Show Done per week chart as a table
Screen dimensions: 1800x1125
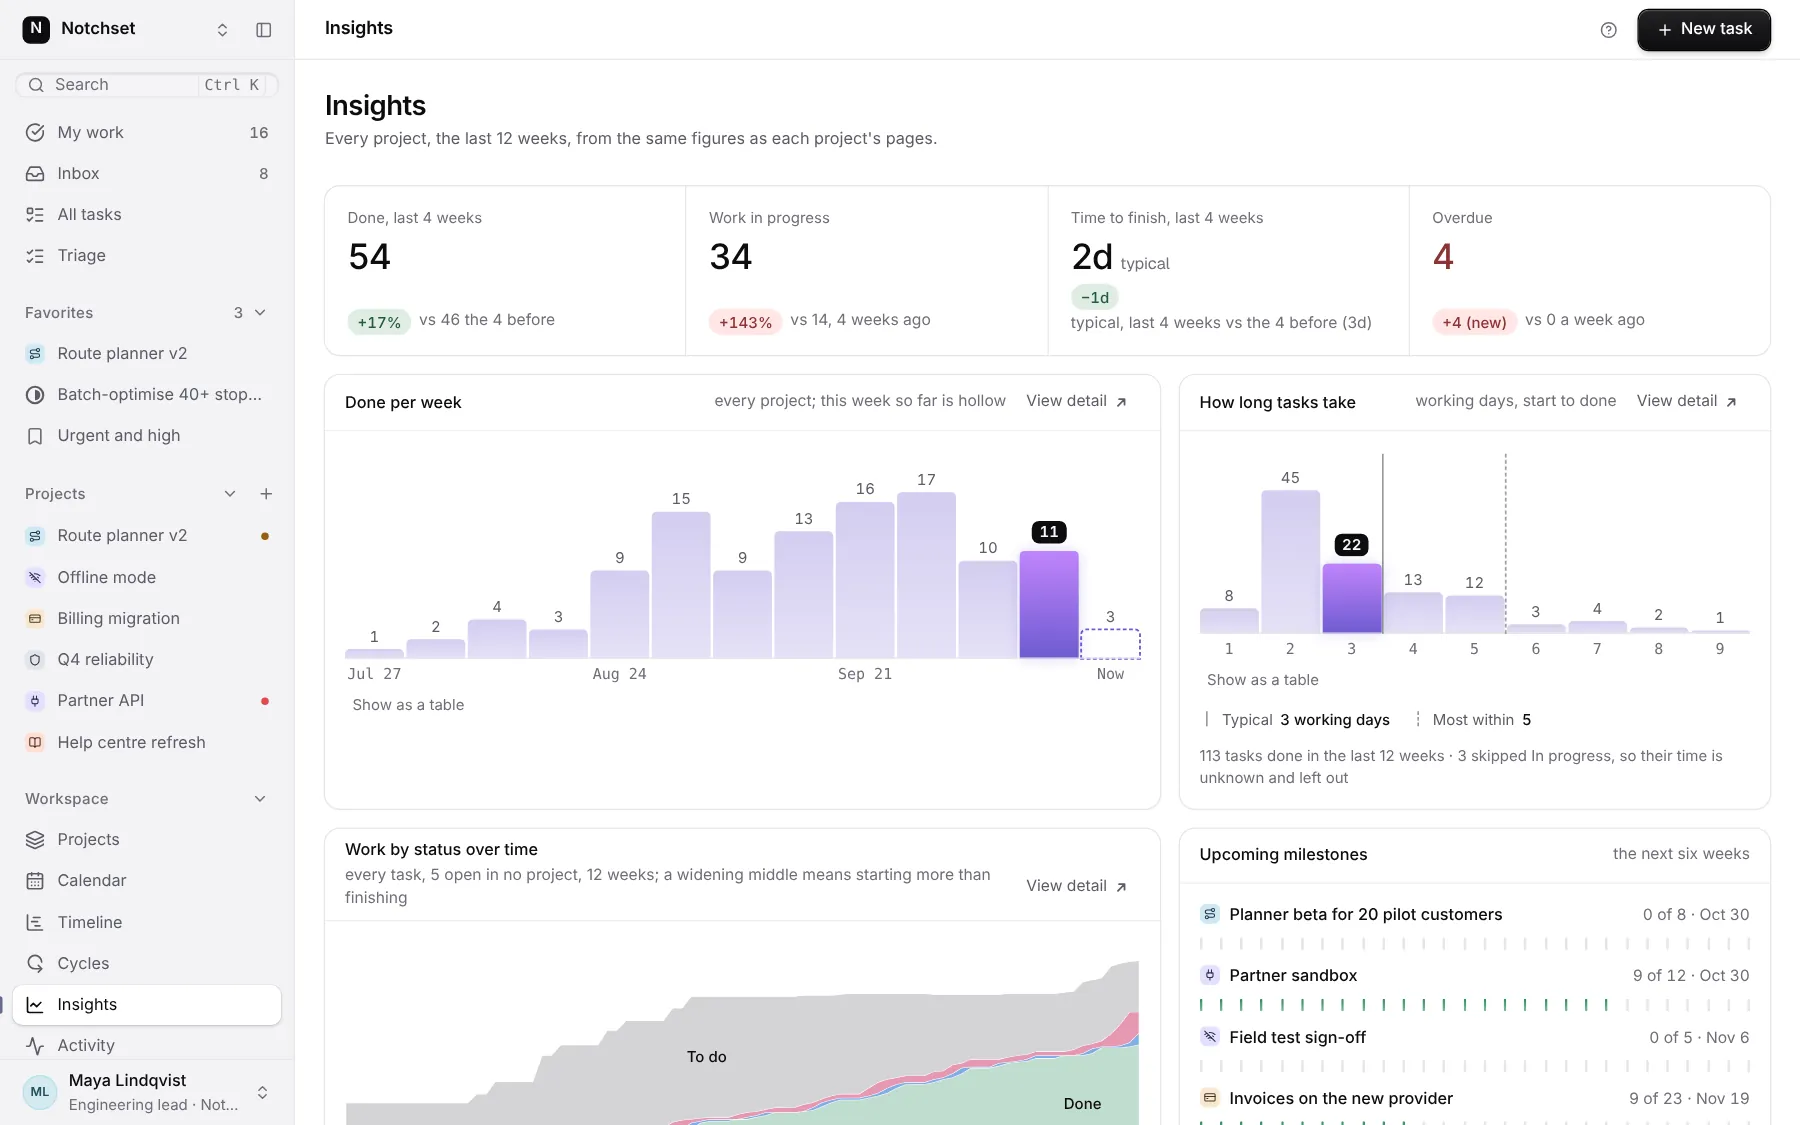click(x=408, y=705)
